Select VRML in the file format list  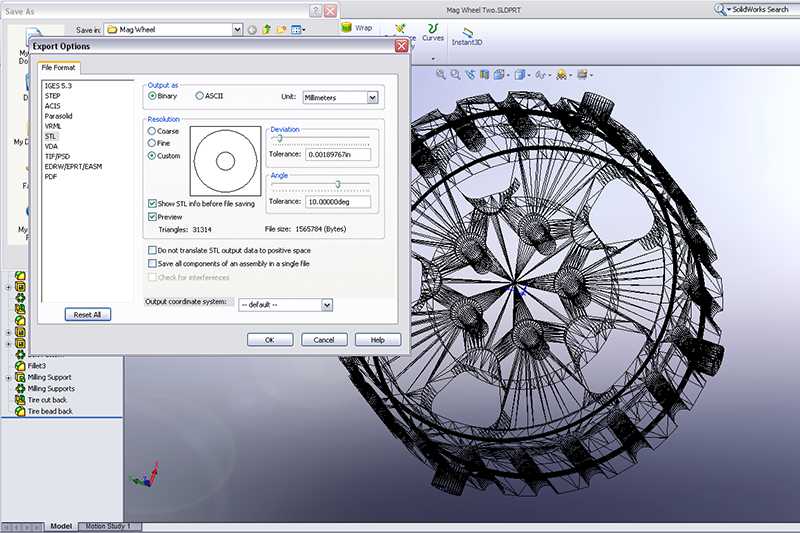pyautogui.click(x=54, y=126)
